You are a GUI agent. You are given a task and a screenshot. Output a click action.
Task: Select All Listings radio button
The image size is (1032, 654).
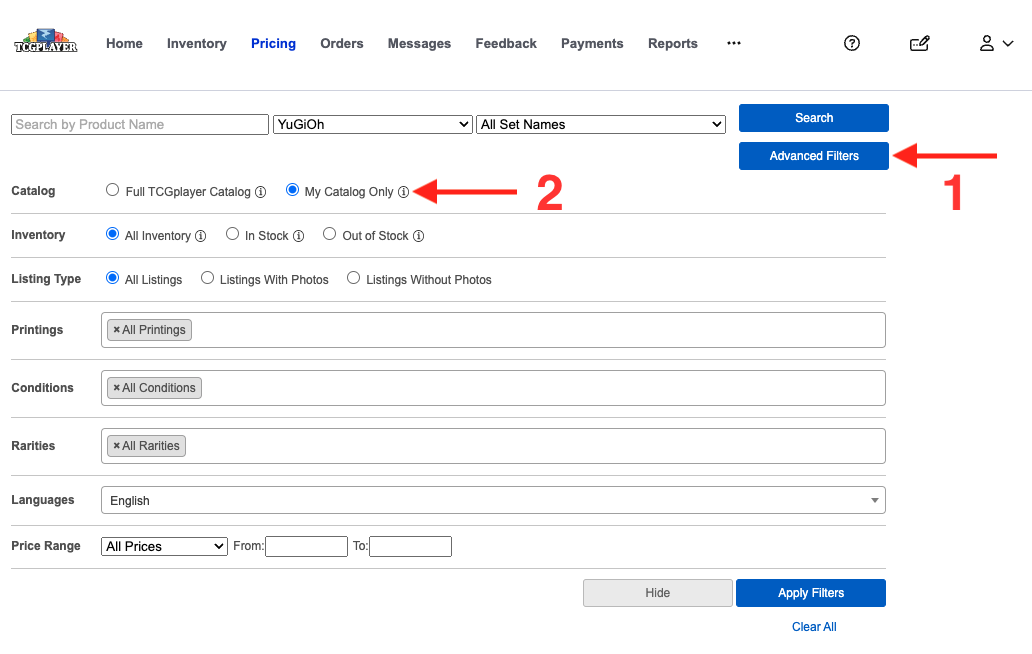click(113, 278)
